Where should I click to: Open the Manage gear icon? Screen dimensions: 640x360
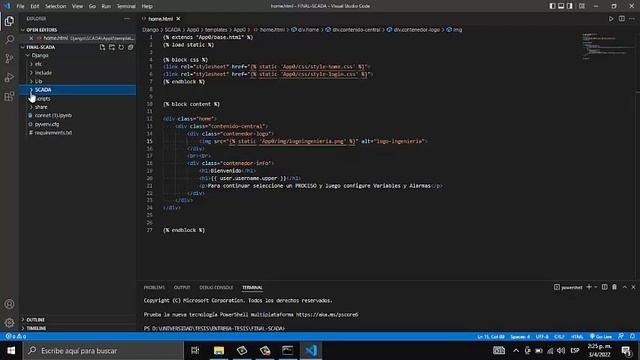9,323
